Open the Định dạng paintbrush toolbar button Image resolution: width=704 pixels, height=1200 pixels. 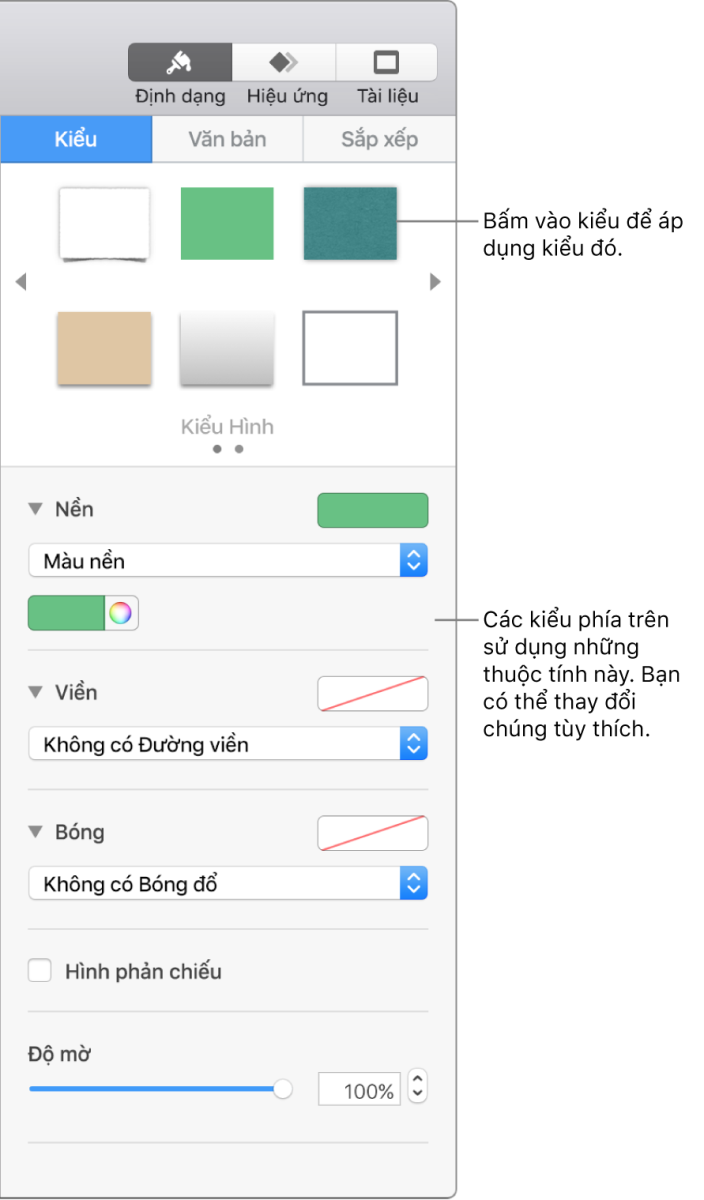[180, 62]
